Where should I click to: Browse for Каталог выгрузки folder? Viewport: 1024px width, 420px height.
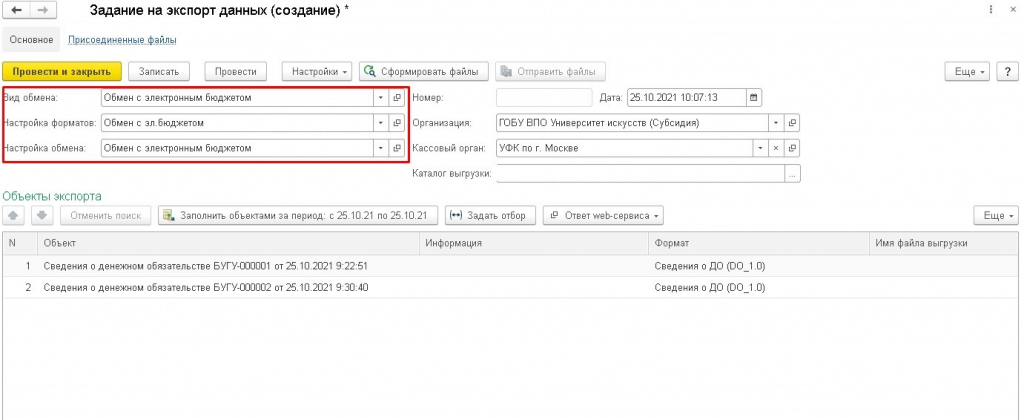[x=793, y=174]
